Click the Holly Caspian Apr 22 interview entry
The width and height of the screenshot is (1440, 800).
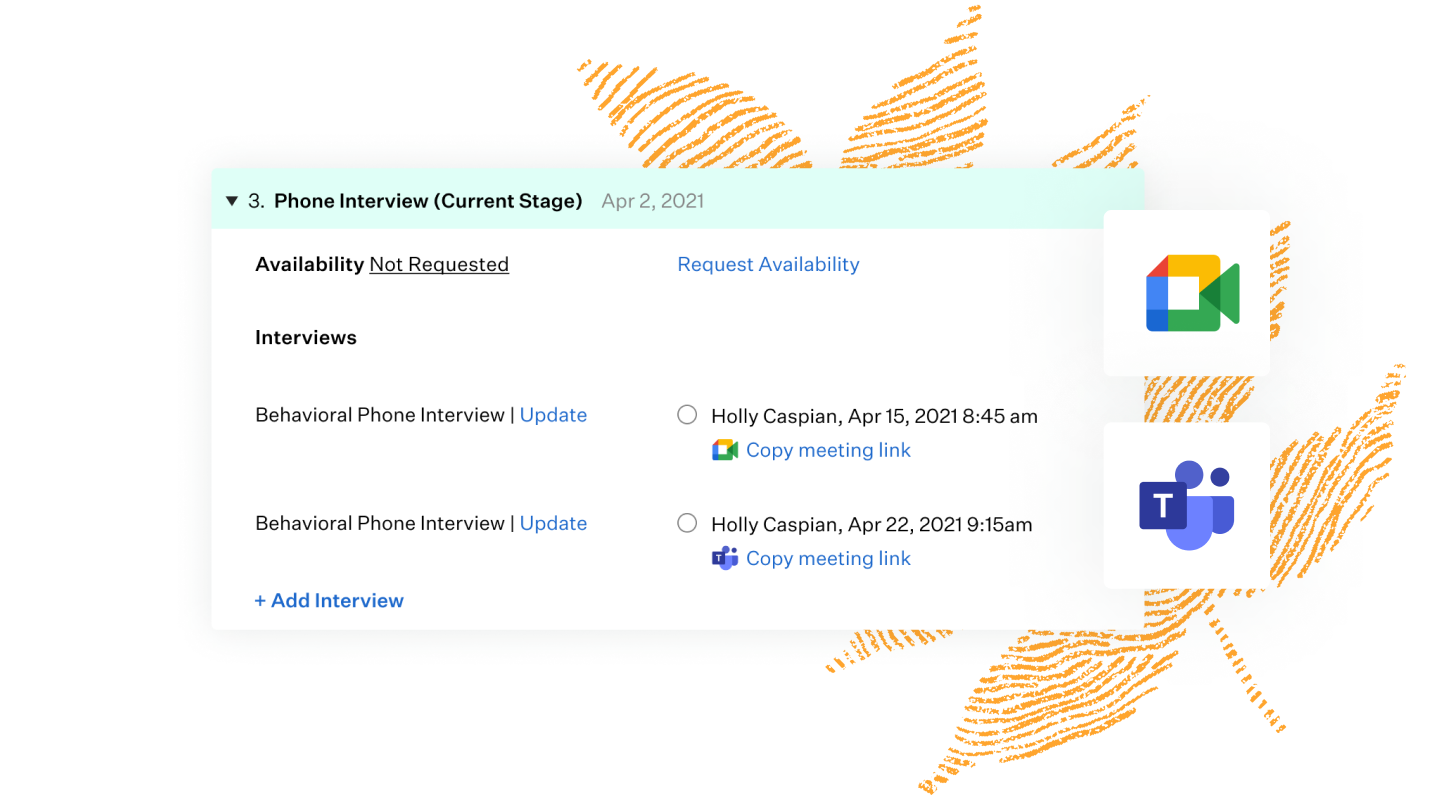pos(871,524)
